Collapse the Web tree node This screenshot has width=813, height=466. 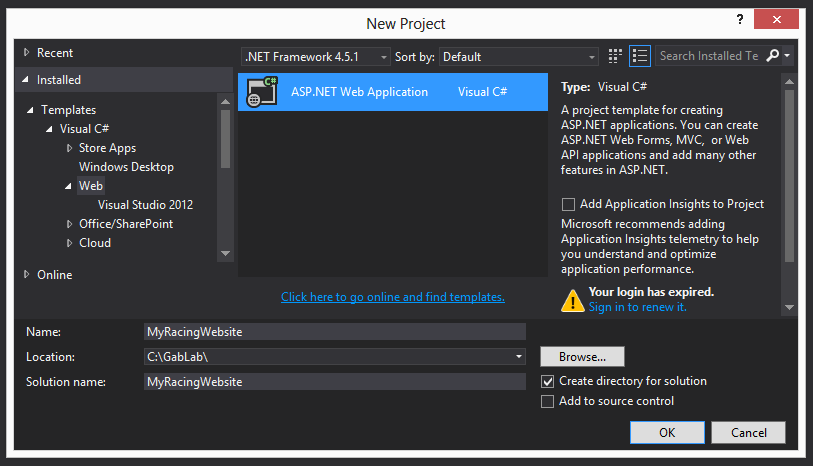pyautogui.click(x=68, y=186)
